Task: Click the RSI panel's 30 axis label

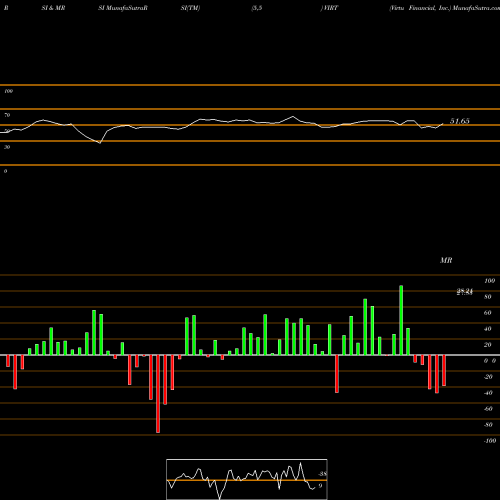Action: click(7, 147)
